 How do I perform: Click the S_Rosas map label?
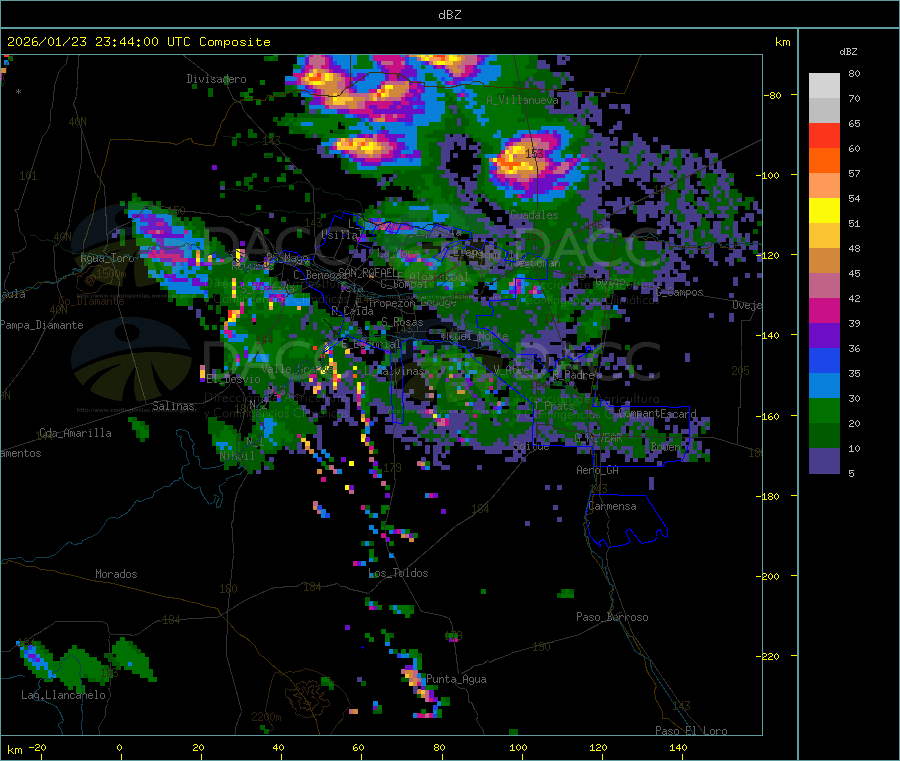click(402, 322)
